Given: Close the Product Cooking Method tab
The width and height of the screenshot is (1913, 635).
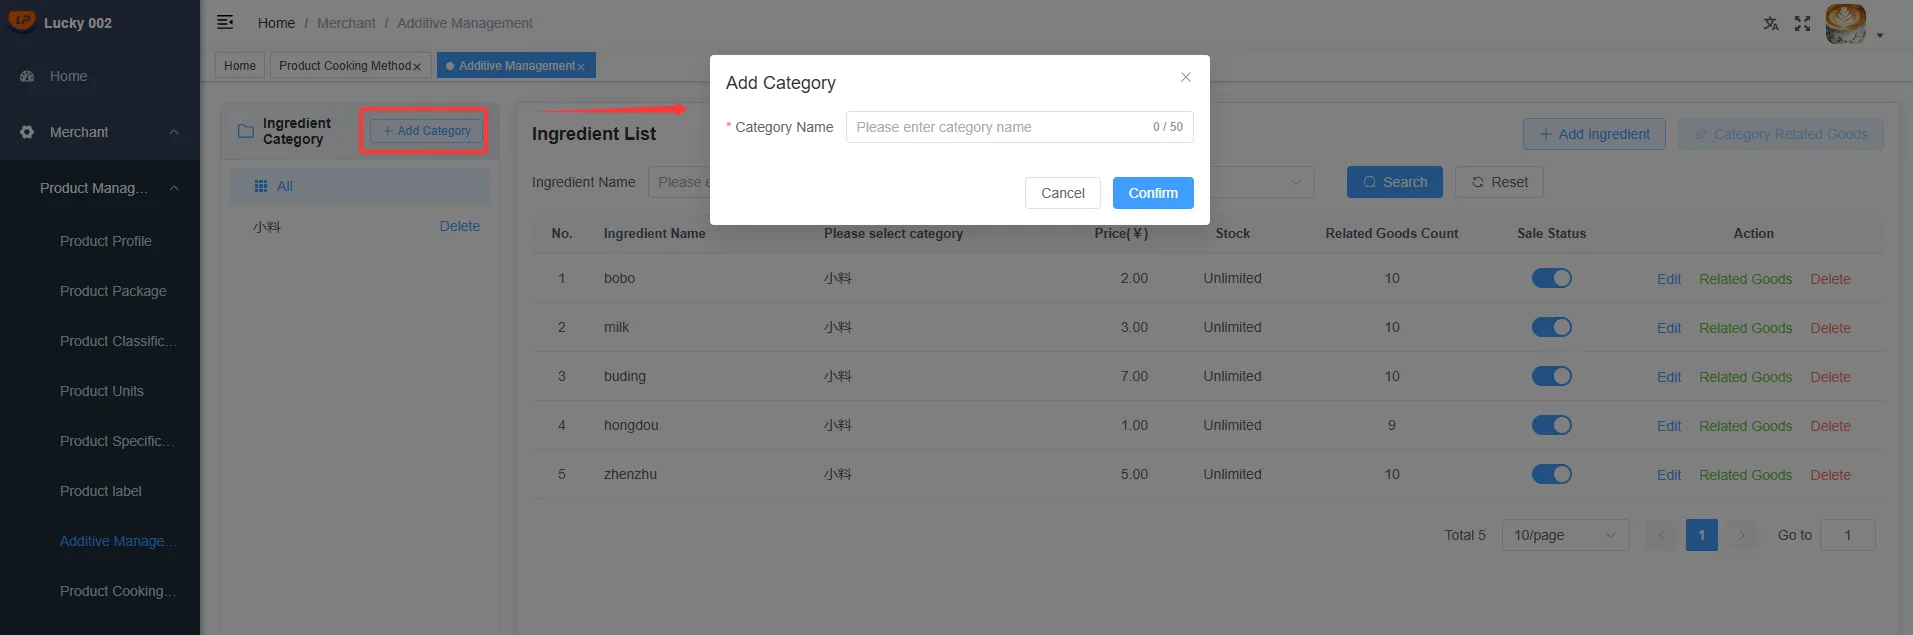Looking at the screenshot, I should (417, 67).
